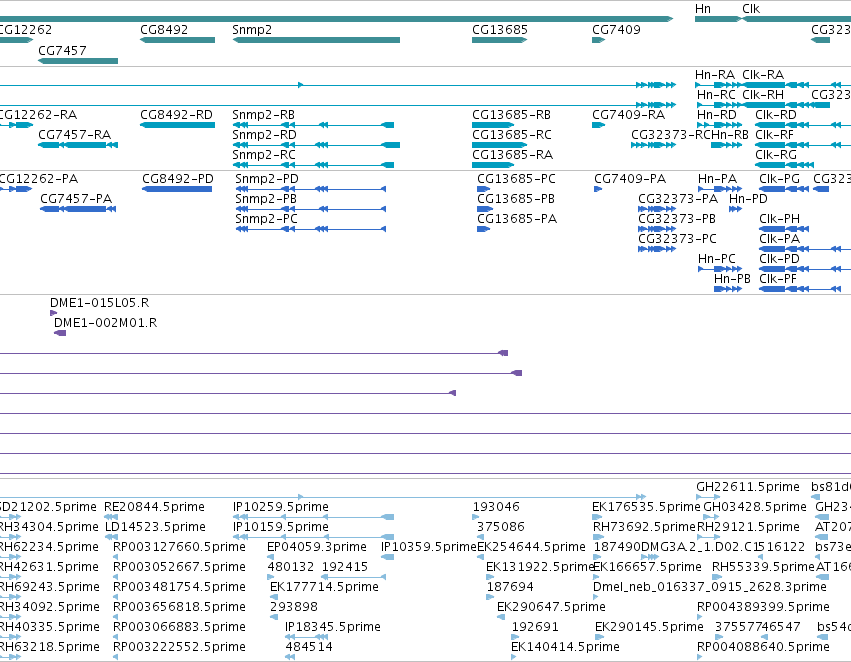Click protein label Hn-PB
The width and height of the screenshot is (851, 662).
pyautogui.click(x=732, y=279)
